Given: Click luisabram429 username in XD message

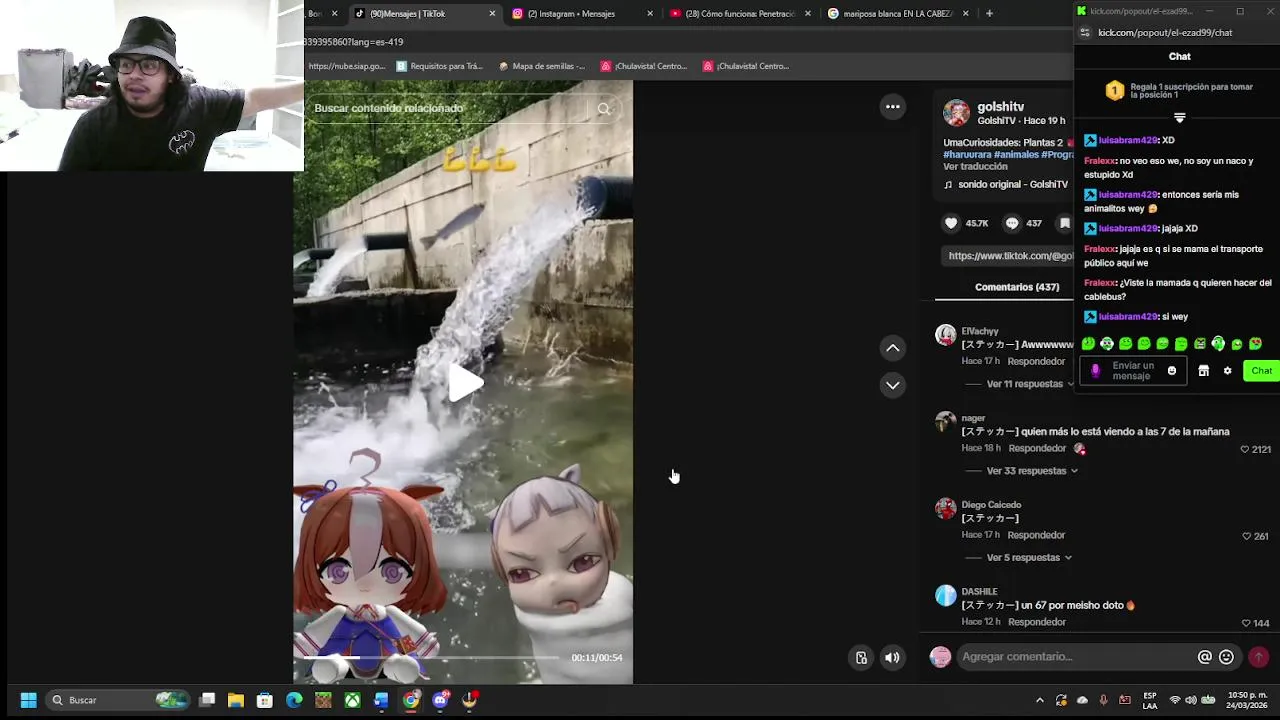Looking at the screenshot, I should [1128, 141].
